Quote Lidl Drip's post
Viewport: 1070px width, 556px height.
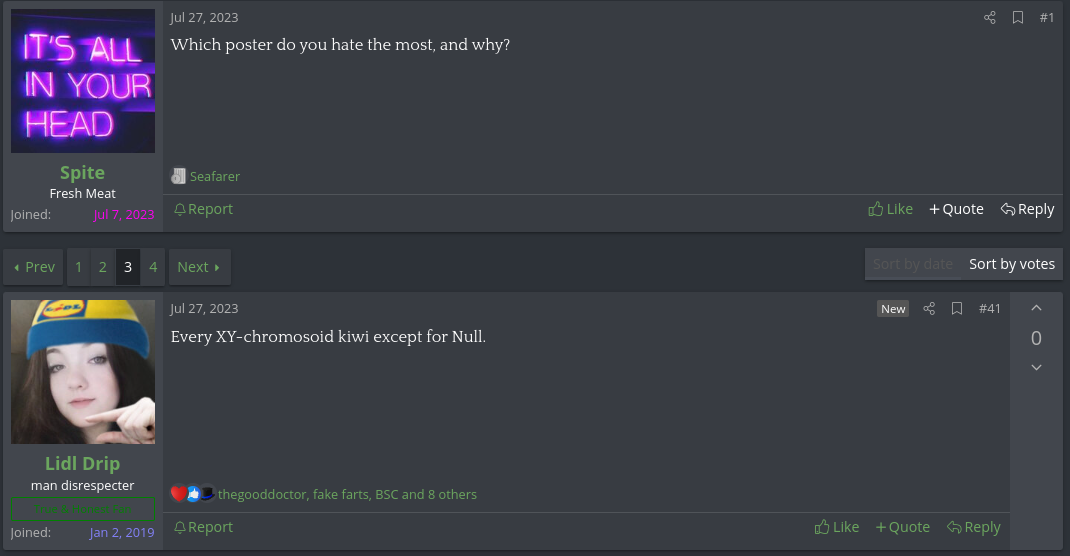point(902,527)
